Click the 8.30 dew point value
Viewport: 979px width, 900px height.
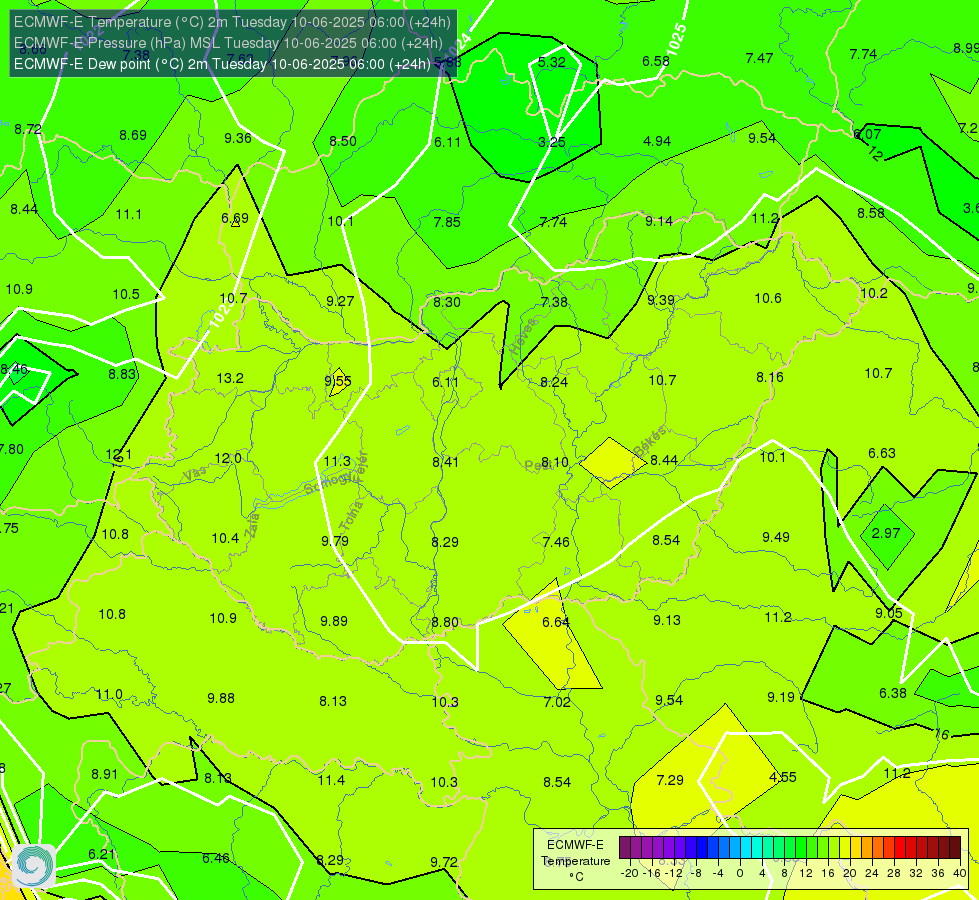[447, 302]
